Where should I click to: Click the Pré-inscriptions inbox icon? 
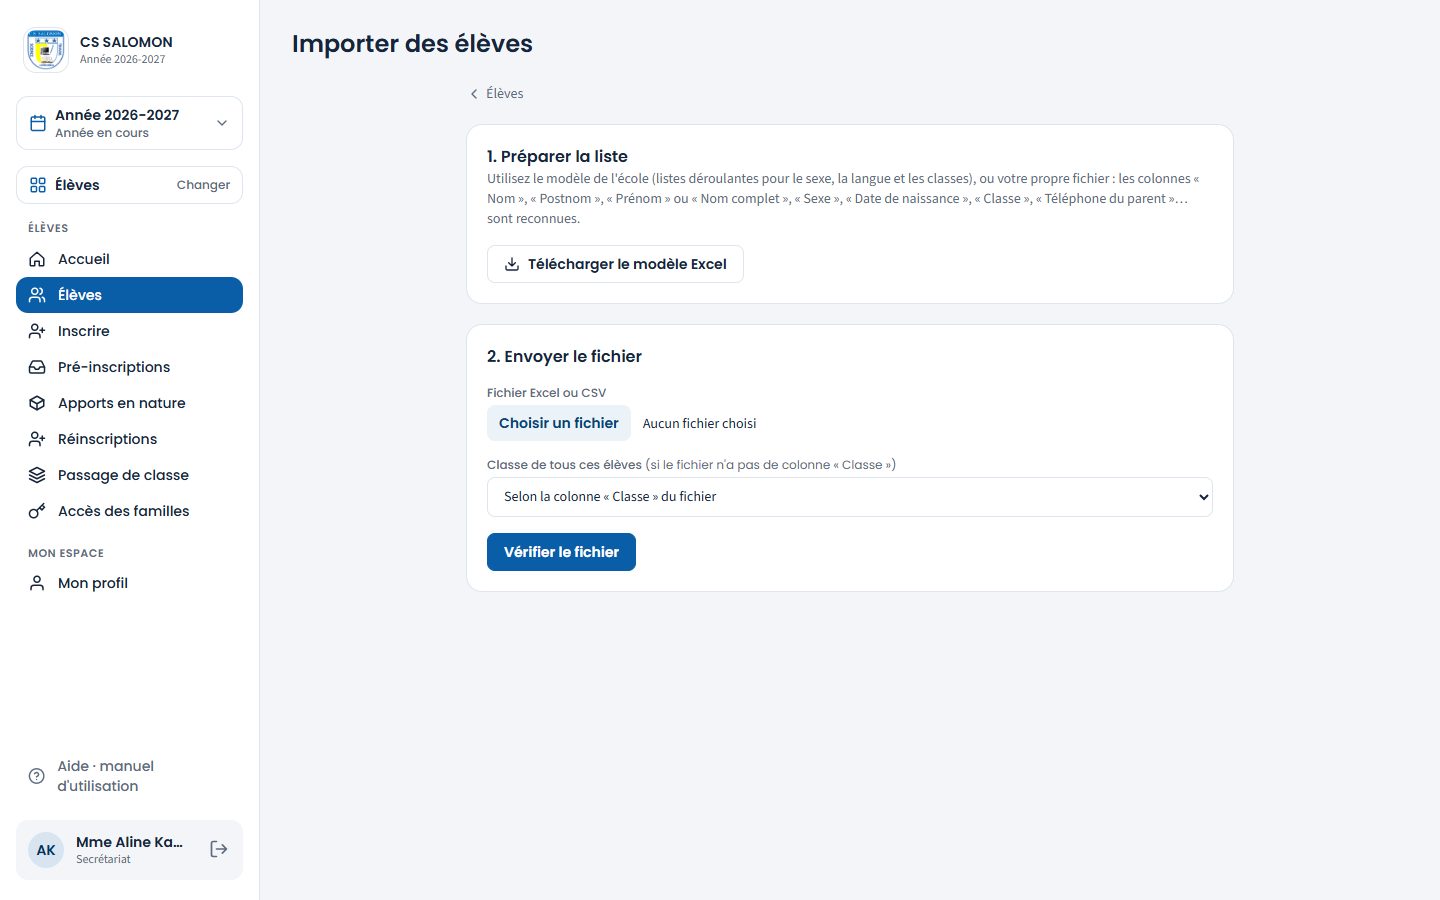coord(37,367)
